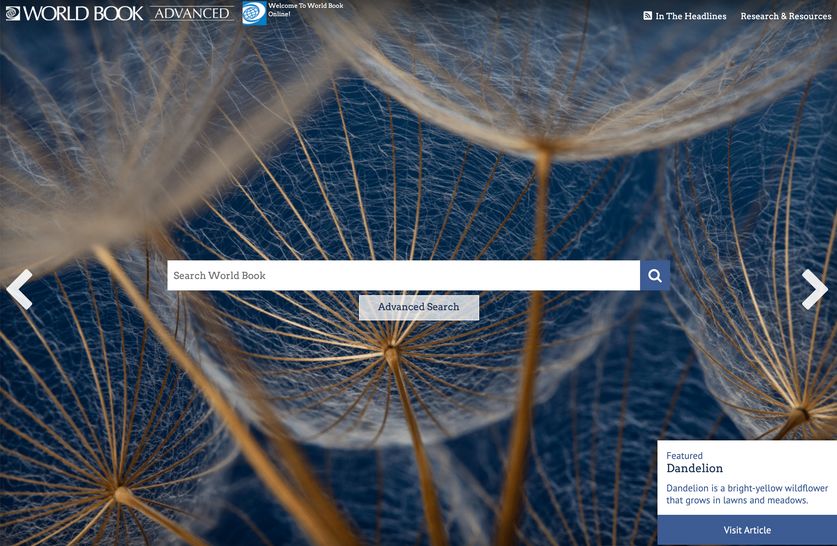
Task: Go to the next featured image arrow
Action: (815, 289)
